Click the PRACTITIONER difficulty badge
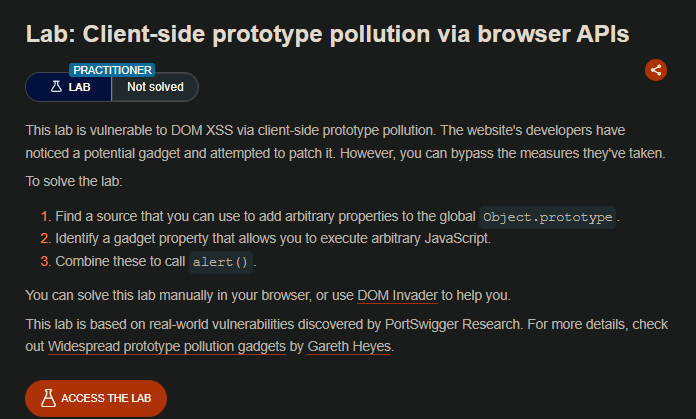The height and width of the screenshot is (419, 696). pos(111,69)
